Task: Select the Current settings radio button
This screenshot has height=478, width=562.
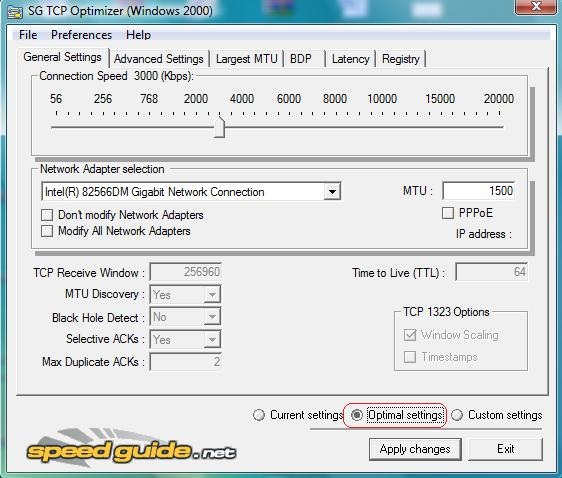Action: pos(258,415)
